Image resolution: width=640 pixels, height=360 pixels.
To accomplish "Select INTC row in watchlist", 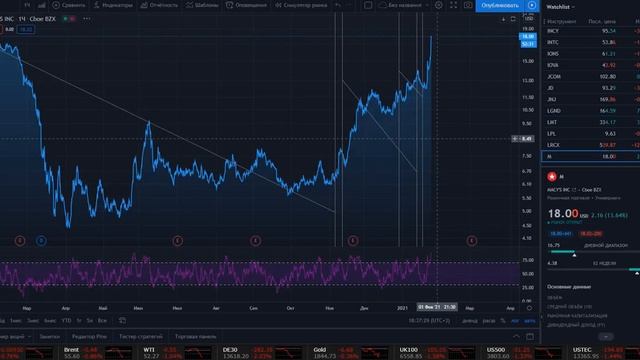I will pyautogui.click(x=591, y=42).
